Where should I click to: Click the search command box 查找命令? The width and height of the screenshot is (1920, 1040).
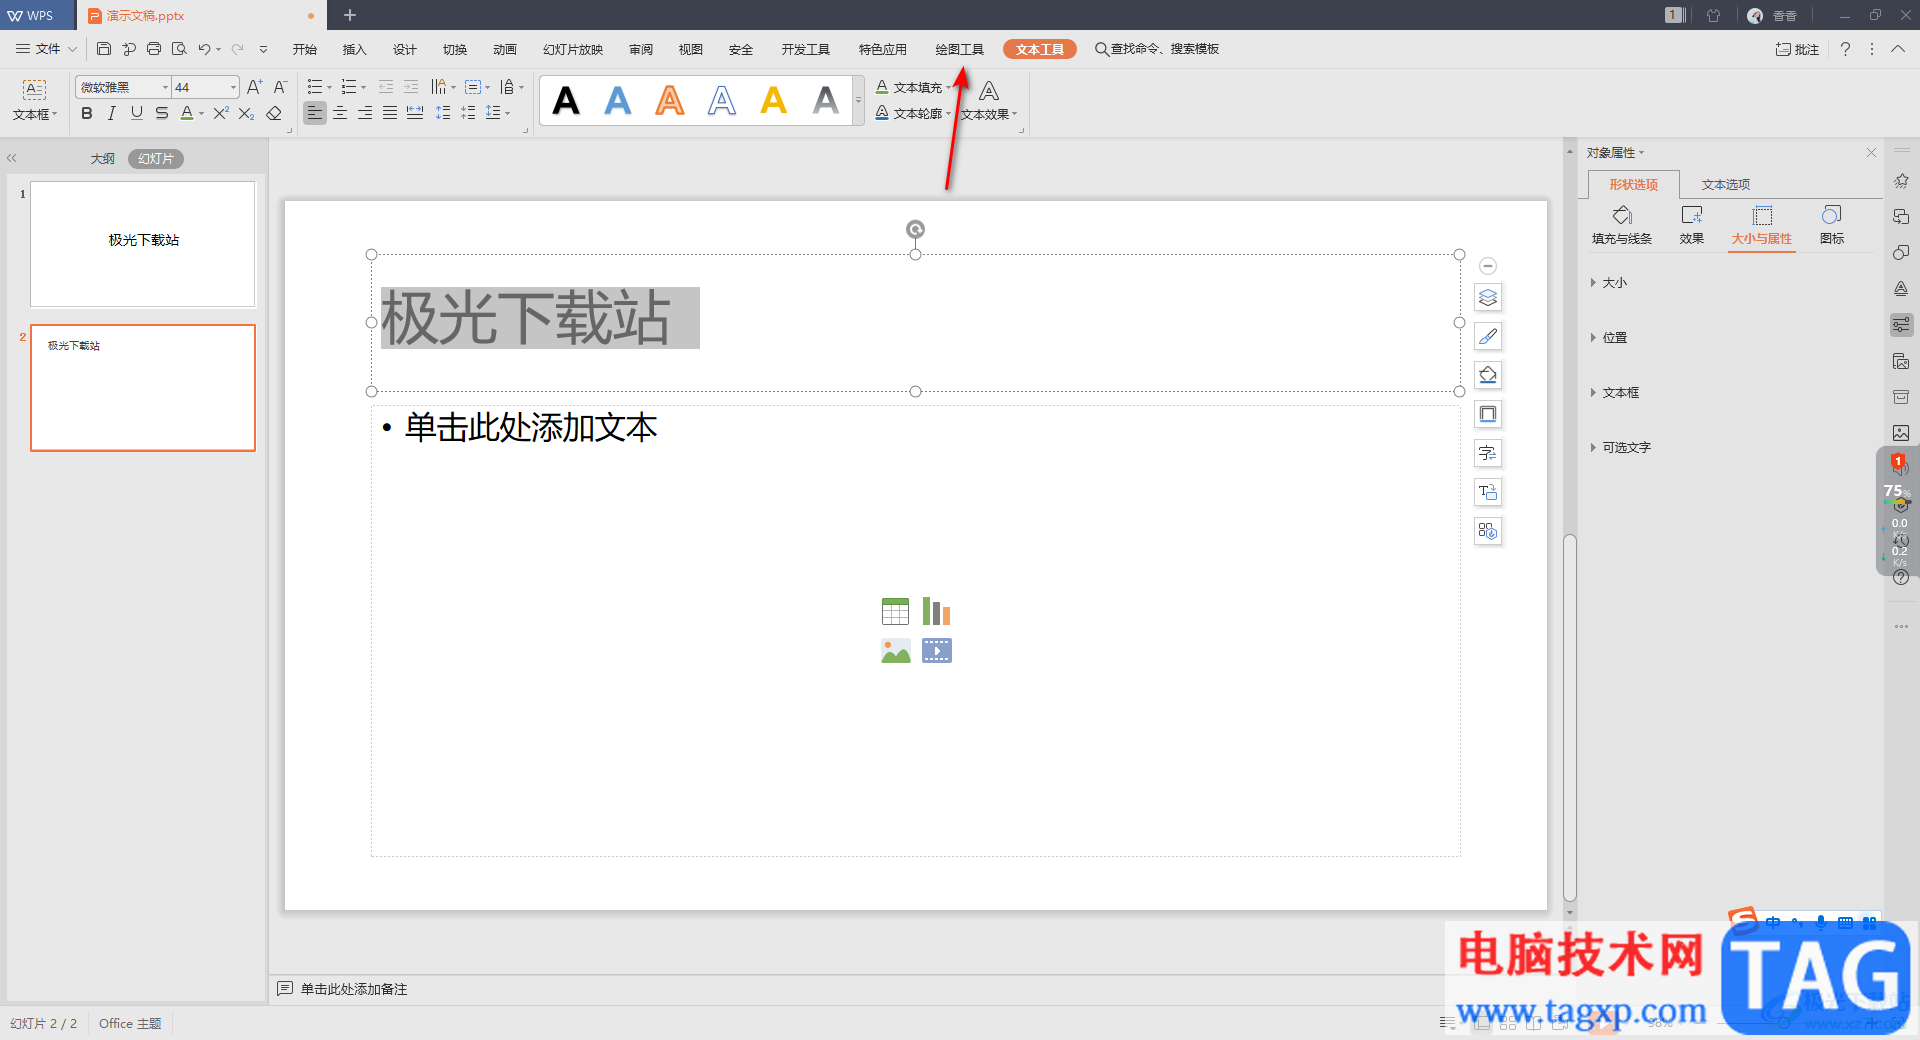pos(1157,49)
